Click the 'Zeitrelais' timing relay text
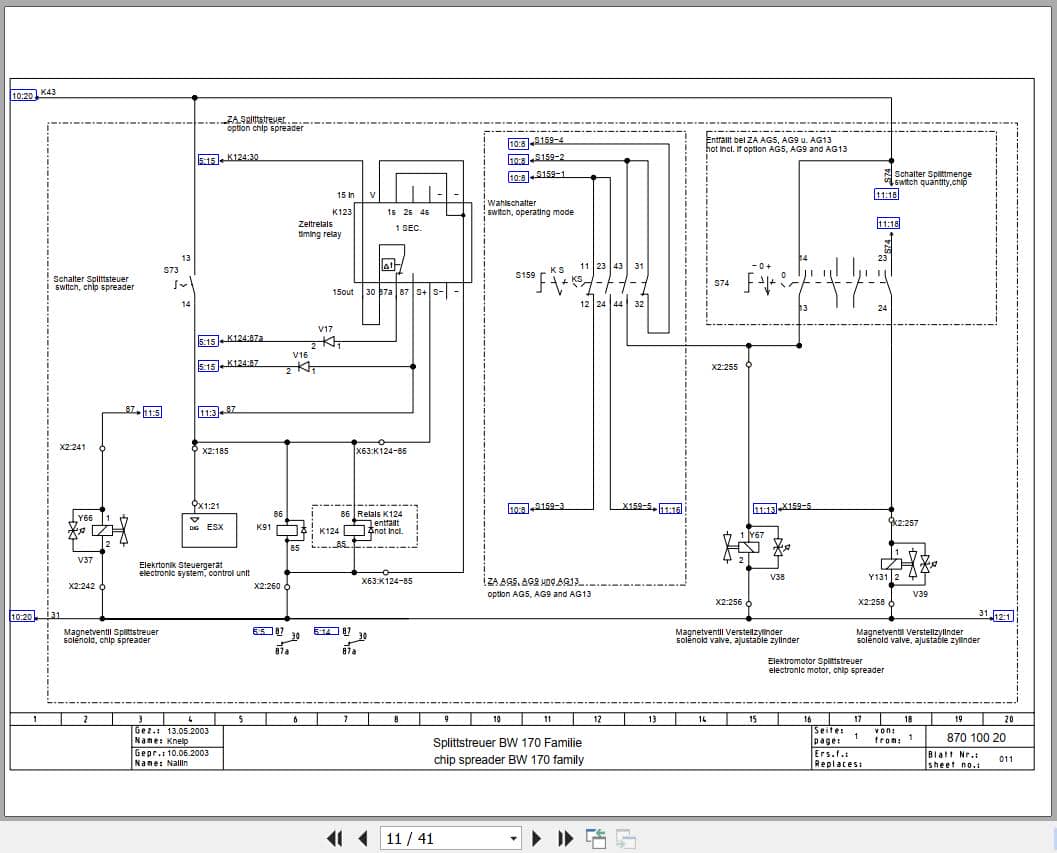This screenshot has width=1057, height=853. (x=315, y=224)
